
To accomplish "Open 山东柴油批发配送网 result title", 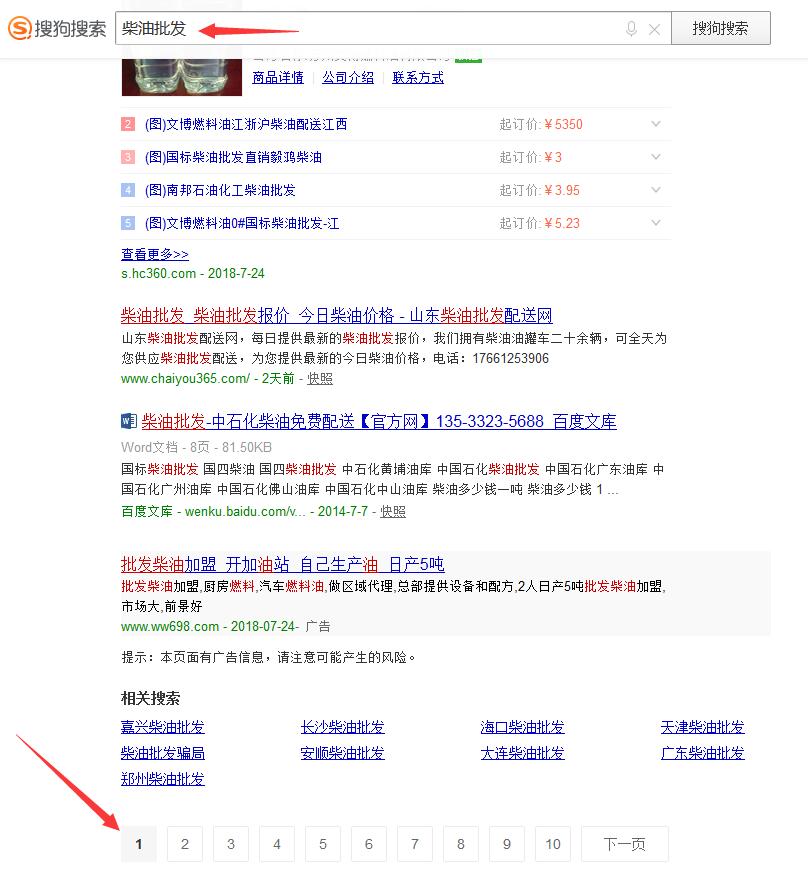I will [336, 316].
